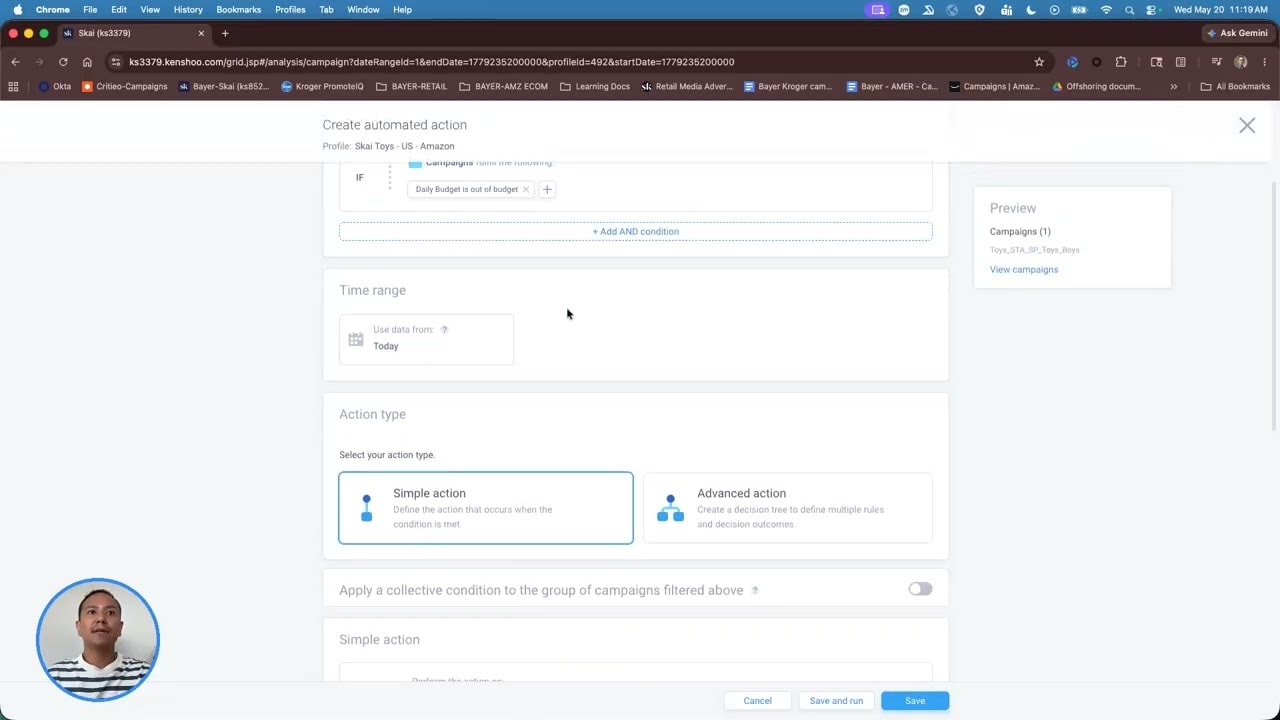Open Chrome home page

(87, 62)
